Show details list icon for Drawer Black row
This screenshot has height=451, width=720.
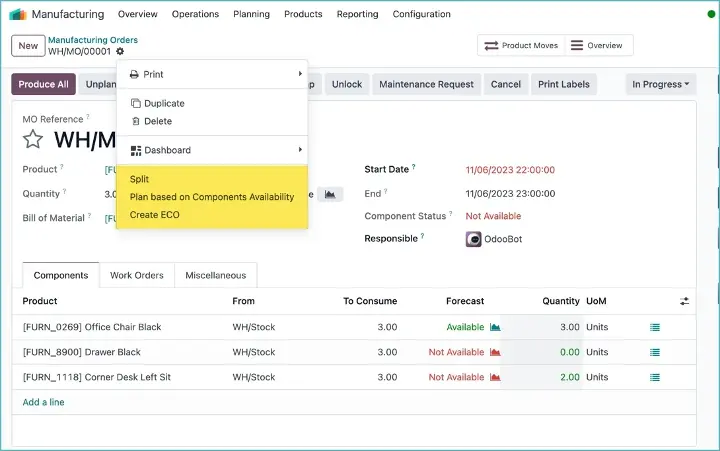(x=655, y=352)
